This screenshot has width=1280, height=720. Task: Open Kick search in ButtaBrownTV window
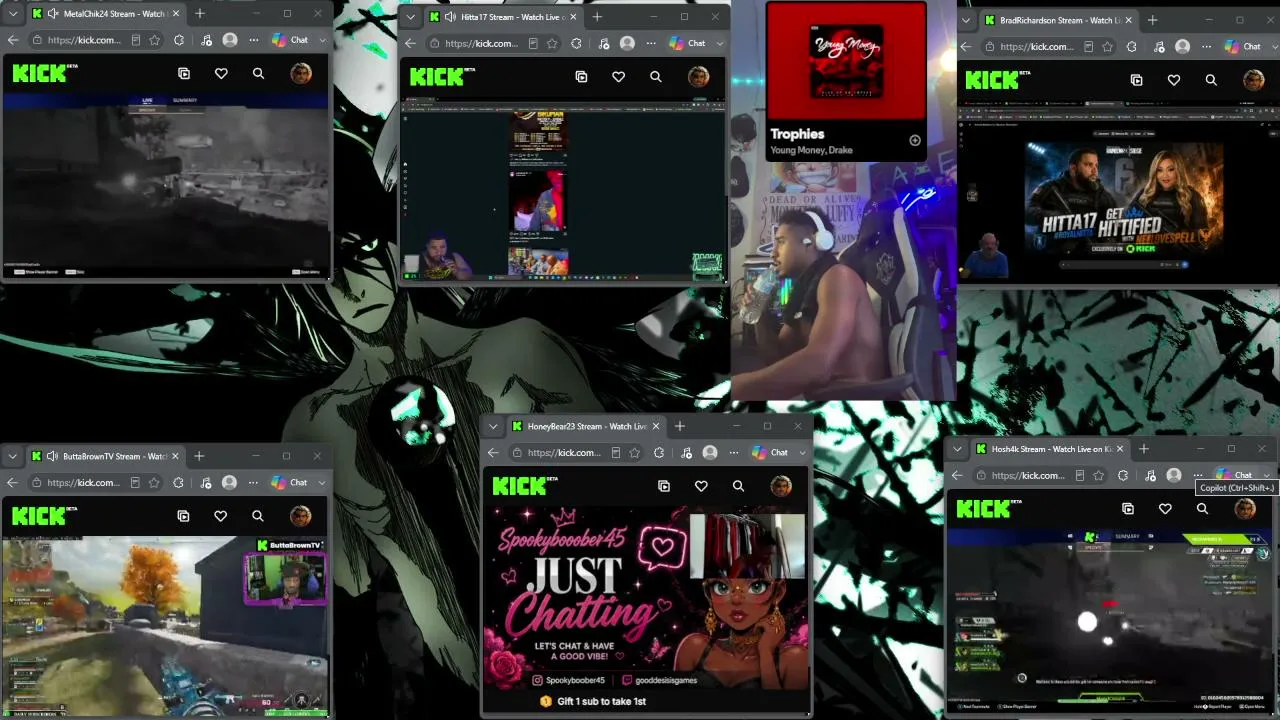[257, 516]
